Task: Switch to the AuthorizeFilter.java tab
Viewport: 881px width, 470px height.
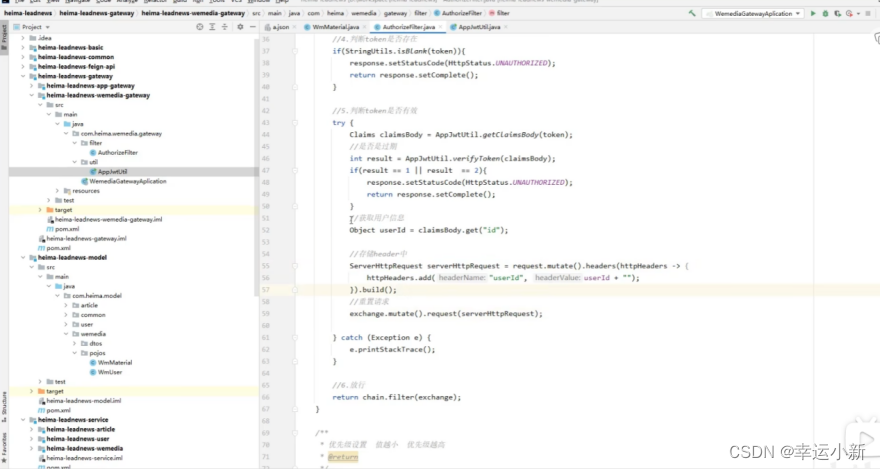Action: (x=408, y=27)
